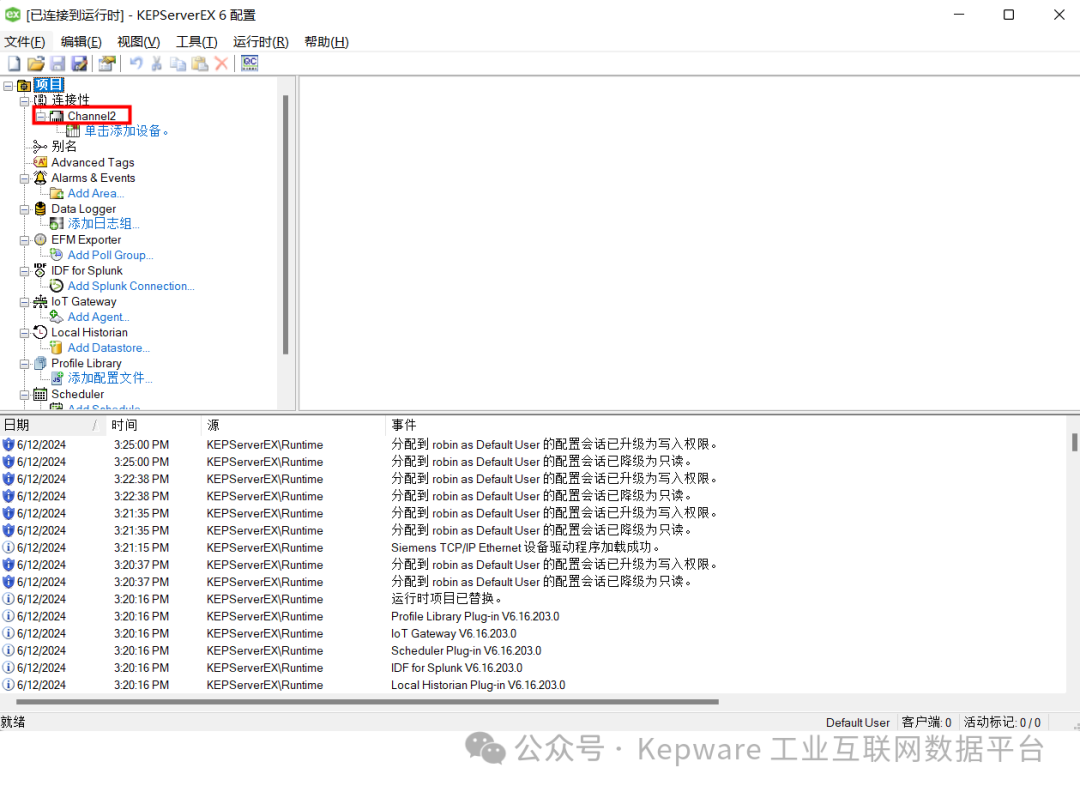
Task: Launch the Quick Client QC icon
Action: pyautogui.click(x=249, y=64)
